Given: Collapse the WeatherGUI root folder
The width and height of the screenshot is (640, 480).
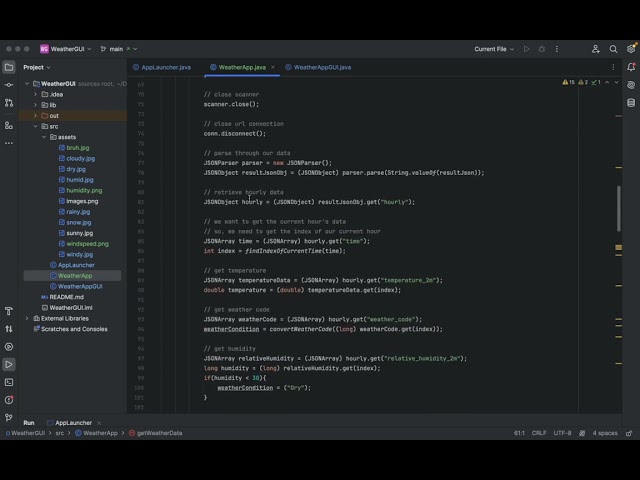Looking at the screenshot, I should click(27, 84).
